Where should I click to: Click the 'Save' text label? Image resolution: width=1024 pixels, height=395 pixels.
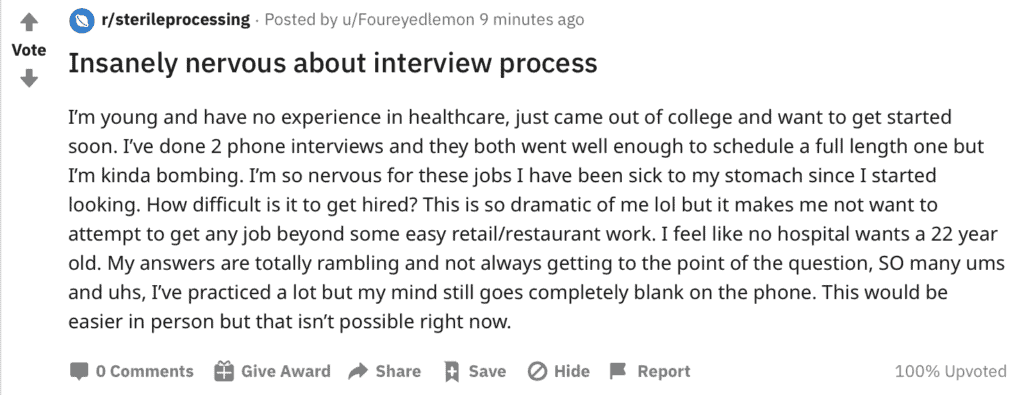pos(487,371)
